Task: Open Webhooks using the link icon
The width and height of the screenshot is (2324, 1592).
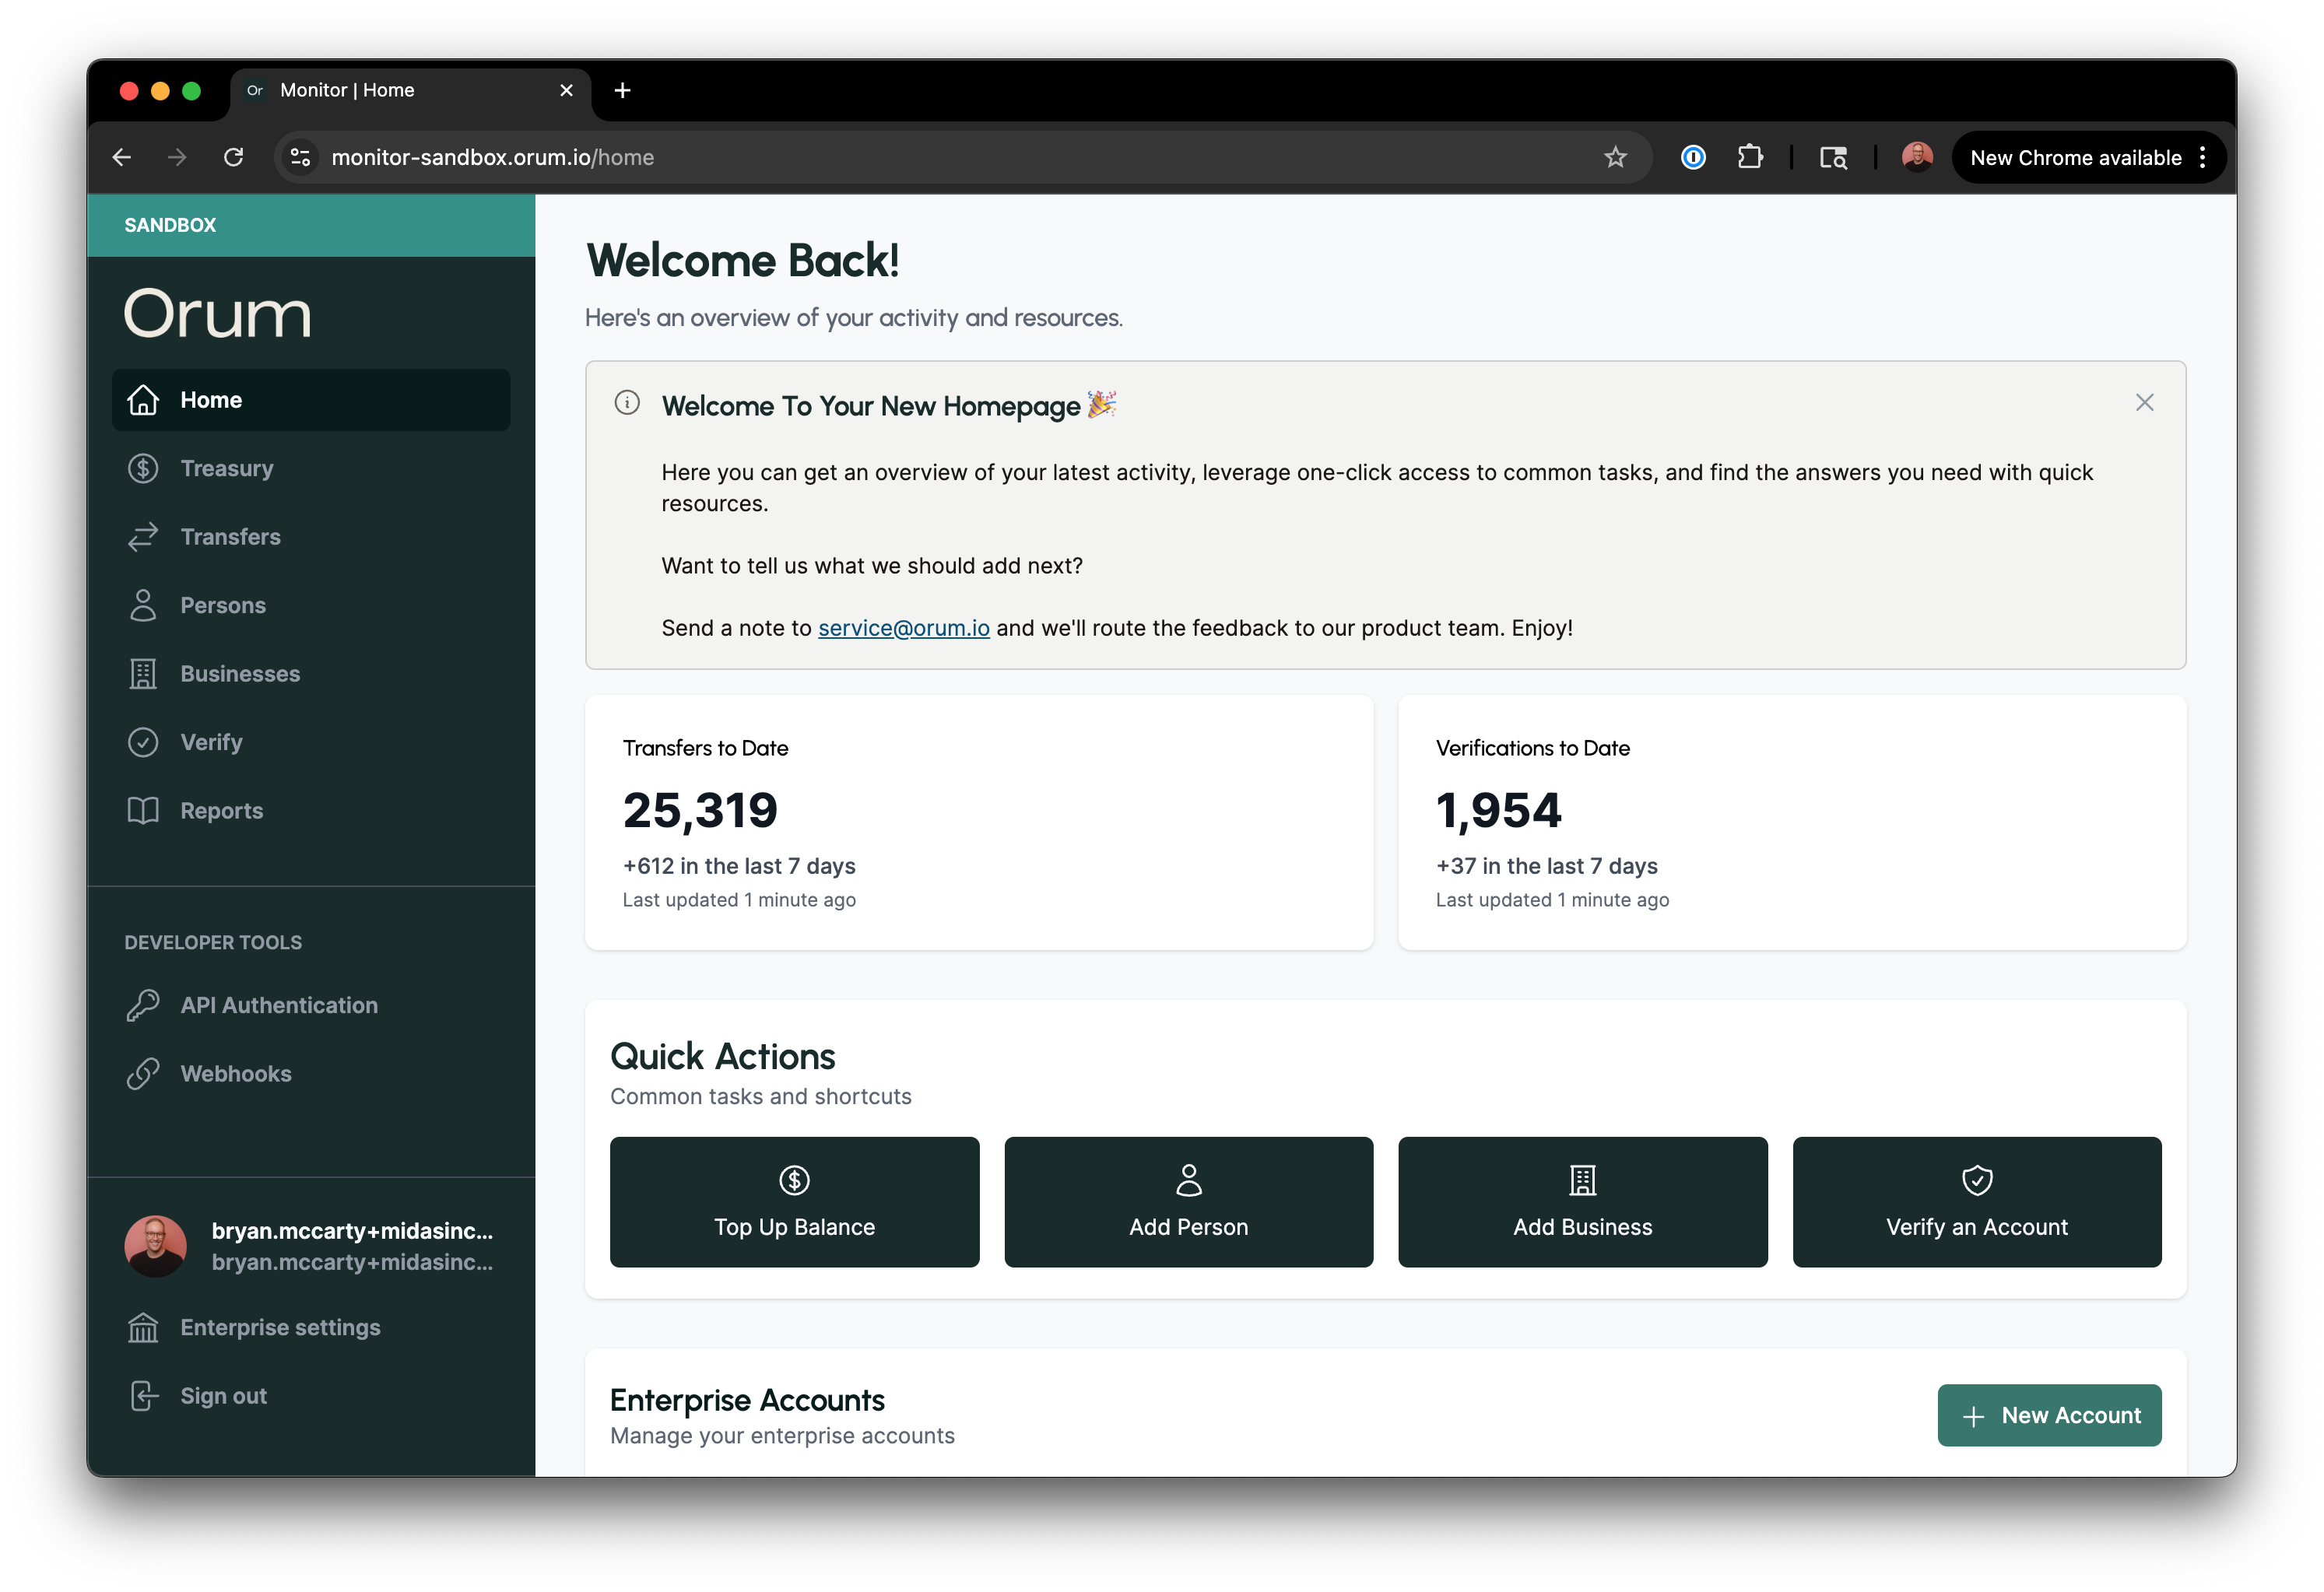Action: click(143, 1073)
